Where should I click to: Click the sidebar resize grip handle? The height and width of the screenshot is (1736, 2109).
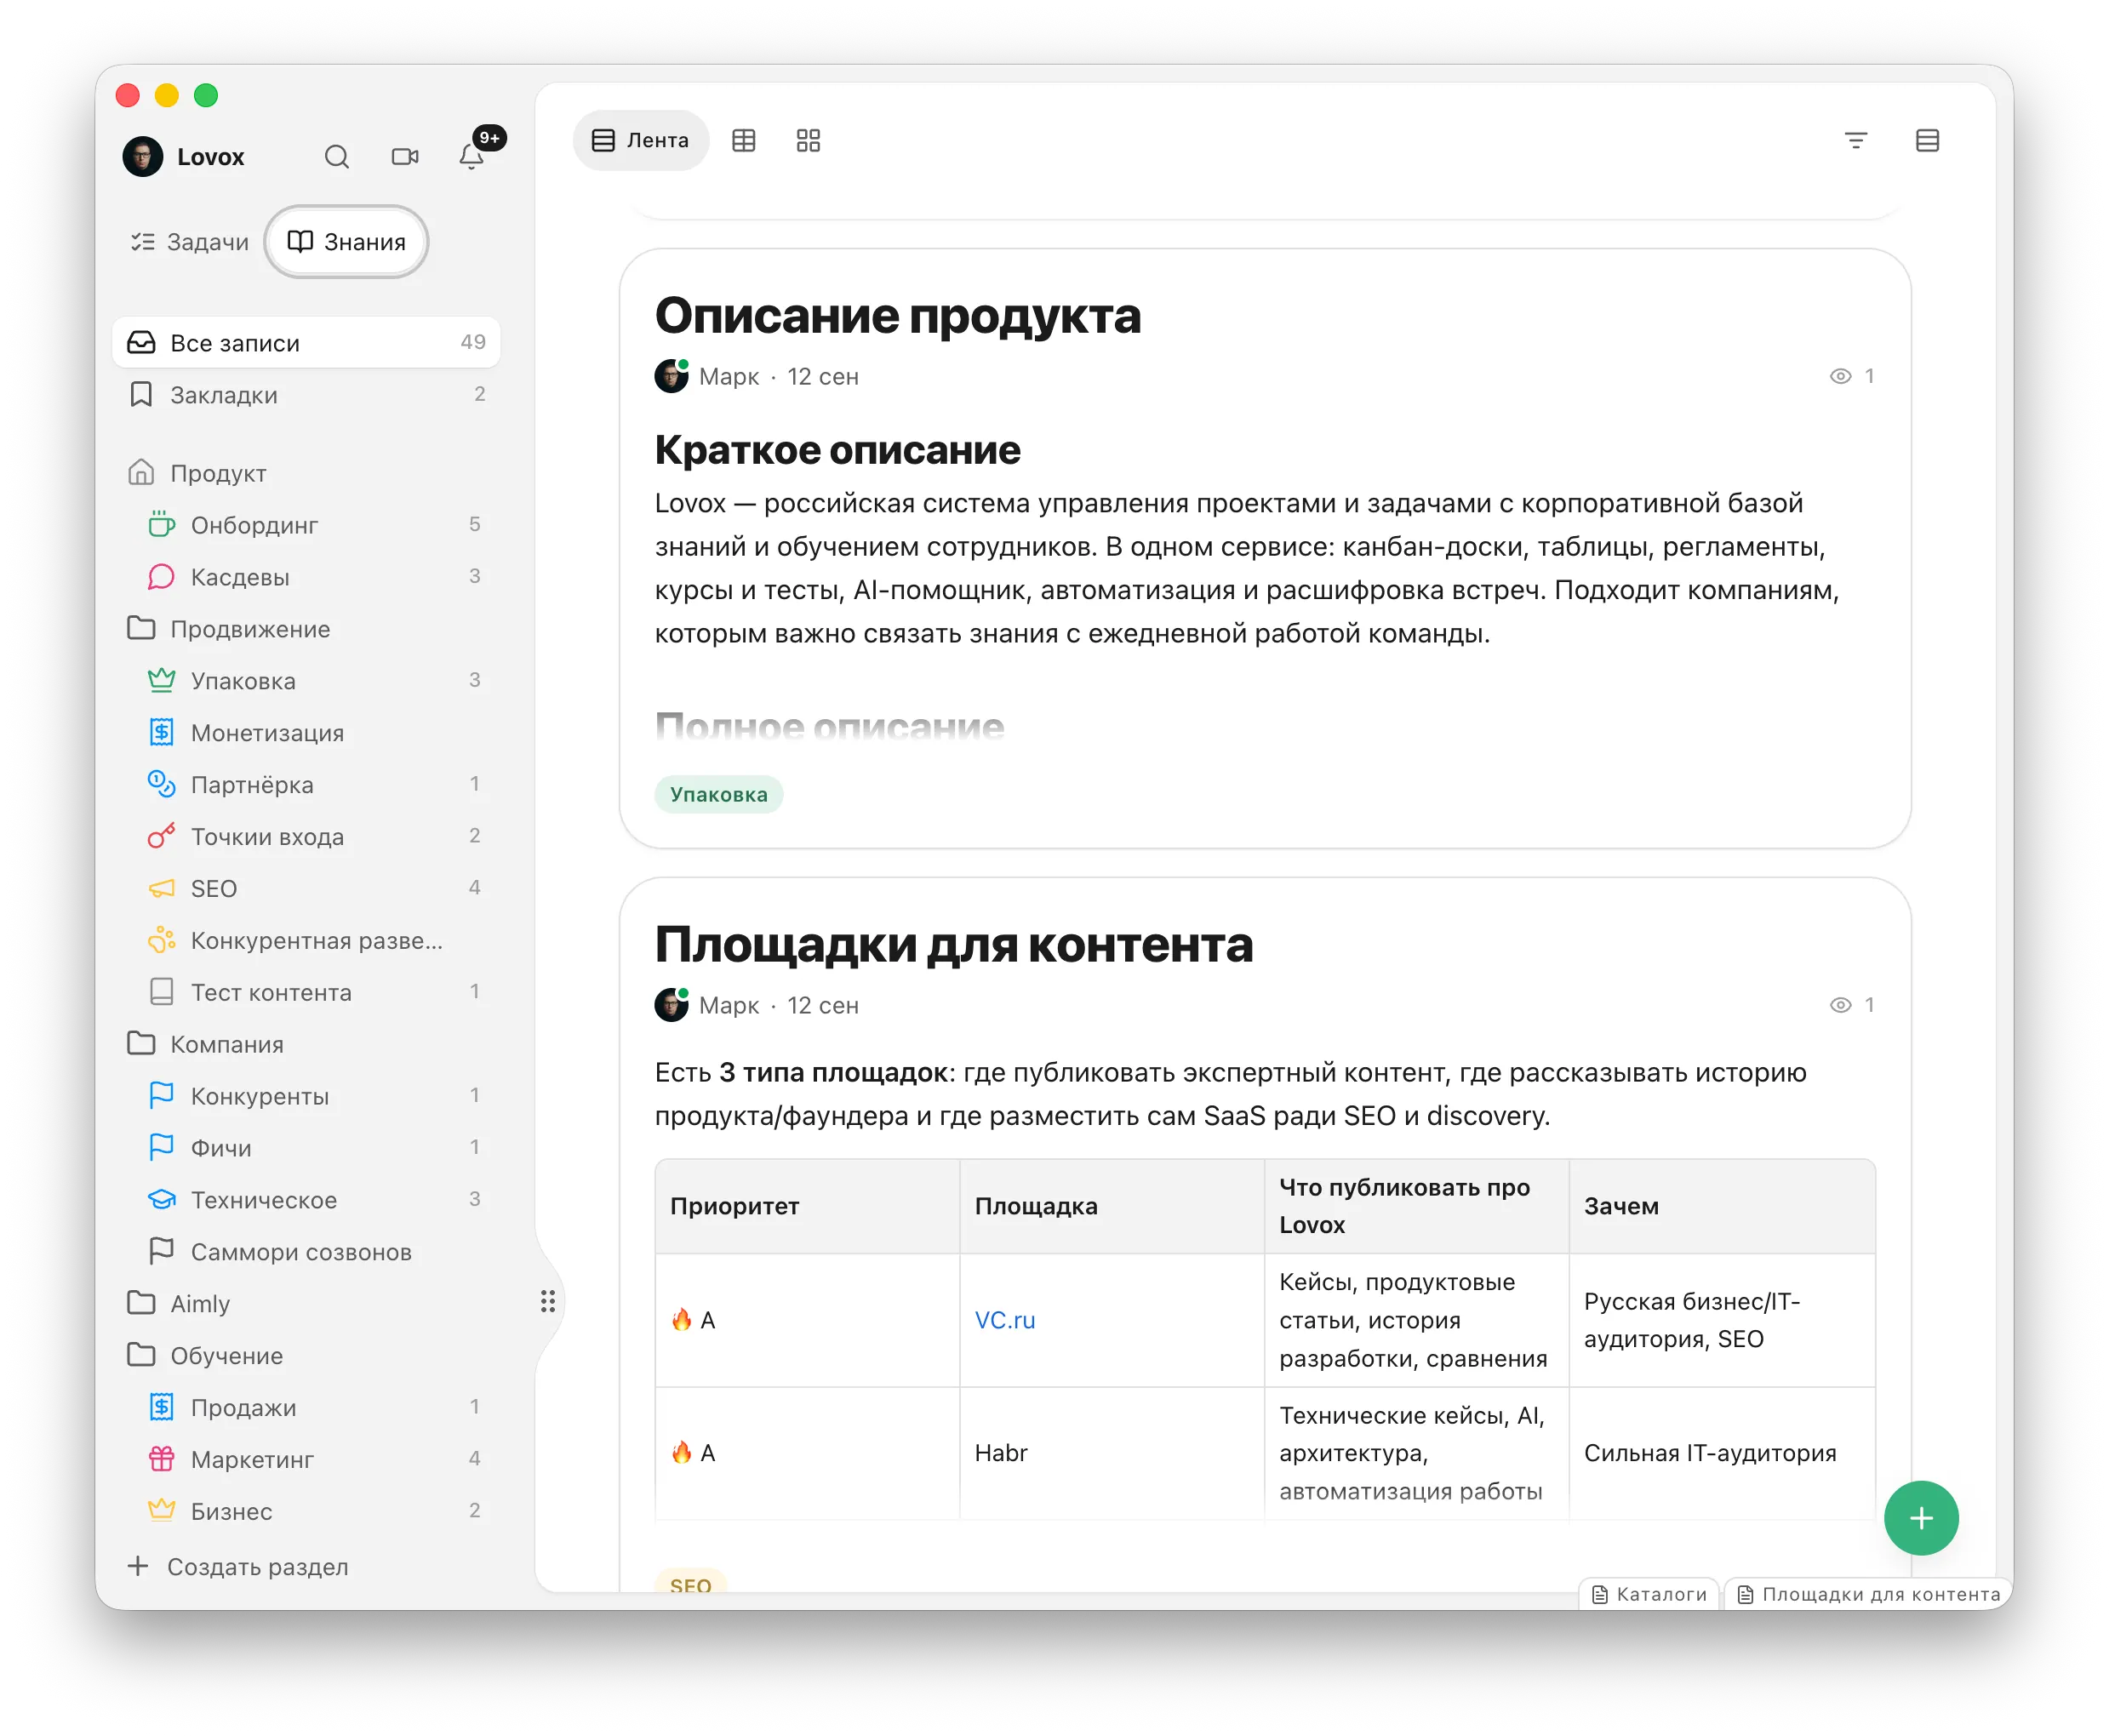[x=548, y=1301]
